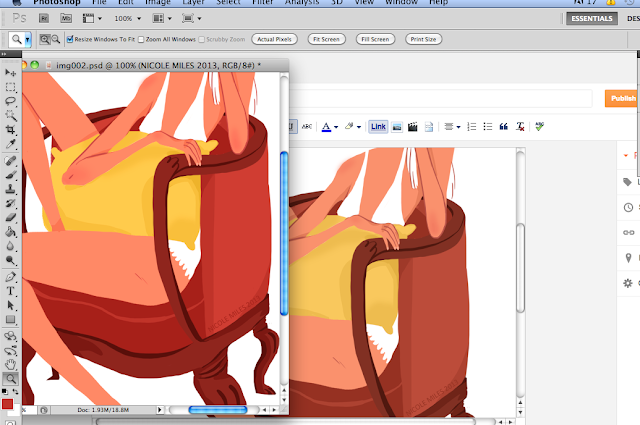Image resolution: width=640 pixels, height=425 pixels.
Task: Select the History Brush tool
Action: click(x=10, y=203)
